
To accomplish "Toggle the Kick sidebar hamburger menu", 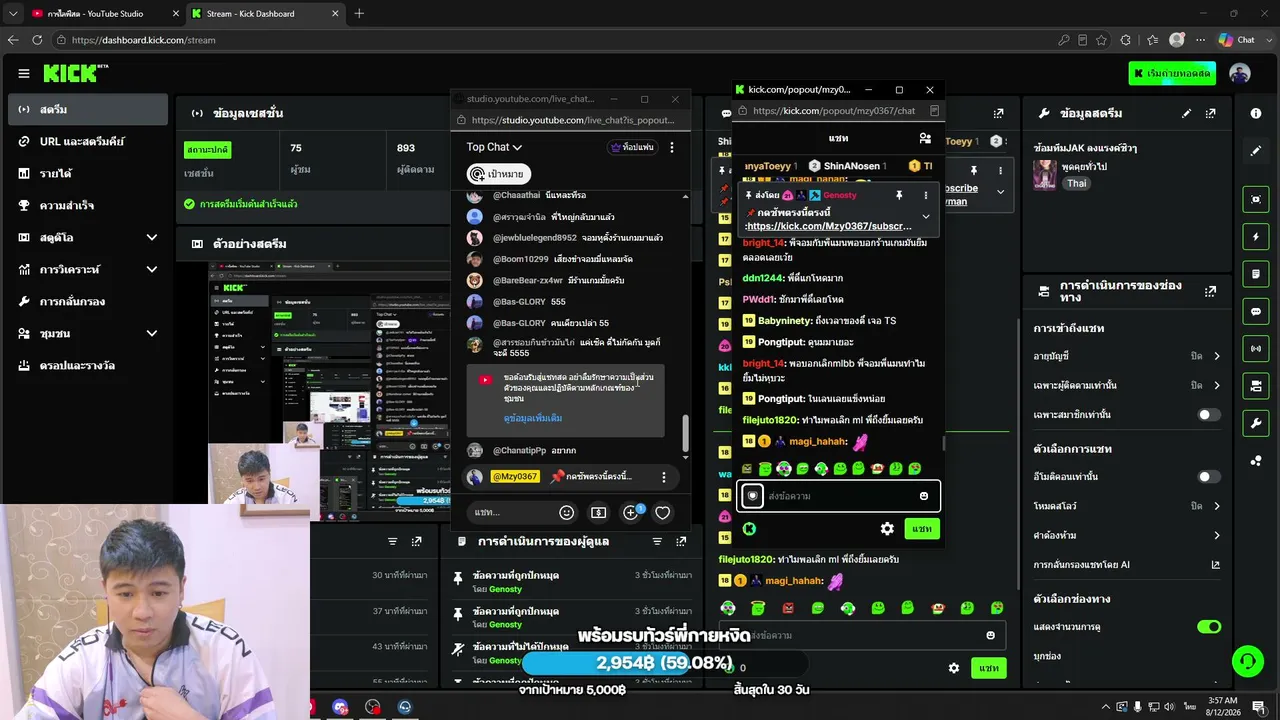I will (x=24, y=73).
